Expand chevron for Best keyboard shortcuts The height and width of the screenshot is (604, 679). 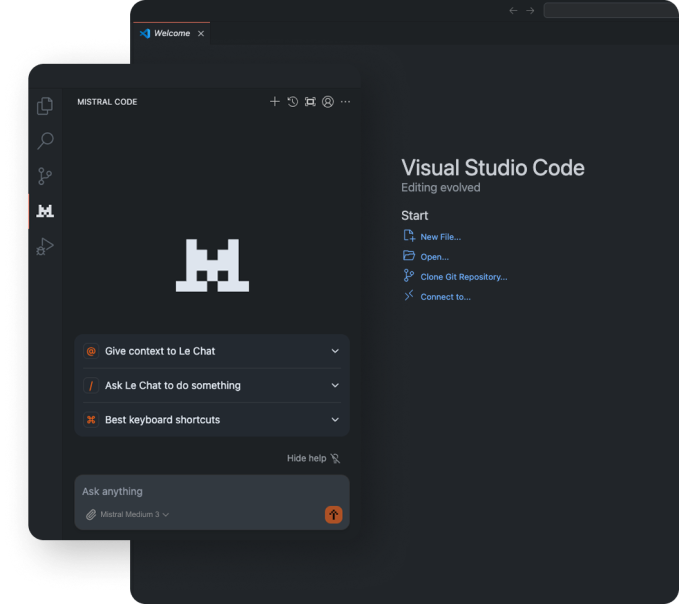click(x=335, y=420)
